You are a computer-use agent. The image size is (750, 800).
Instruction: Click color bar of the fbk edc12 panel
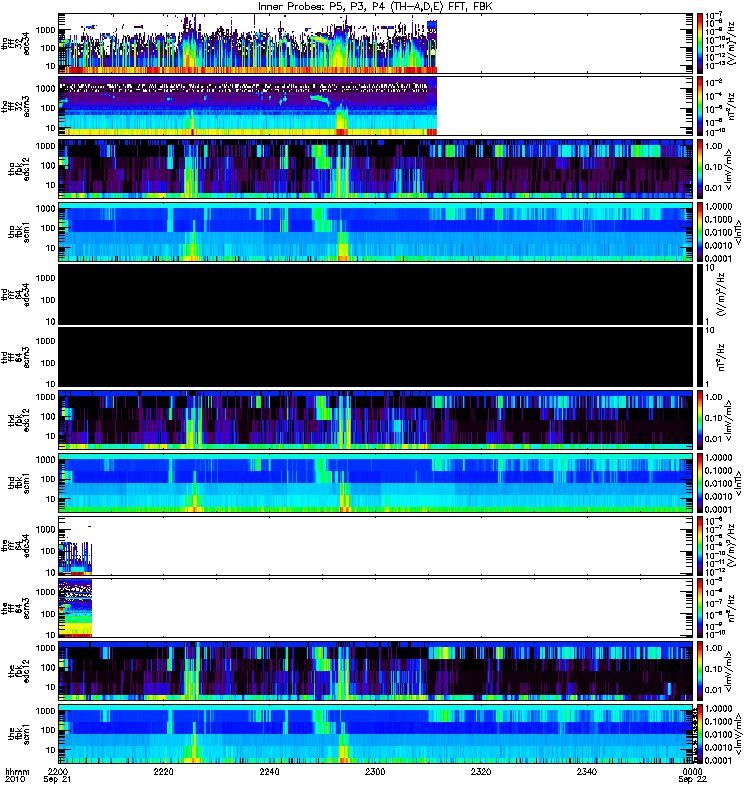700,671
